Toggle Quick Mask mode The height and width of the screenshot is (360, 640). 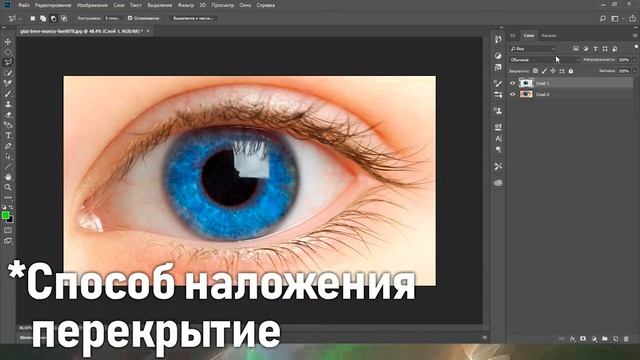point(8,231)
